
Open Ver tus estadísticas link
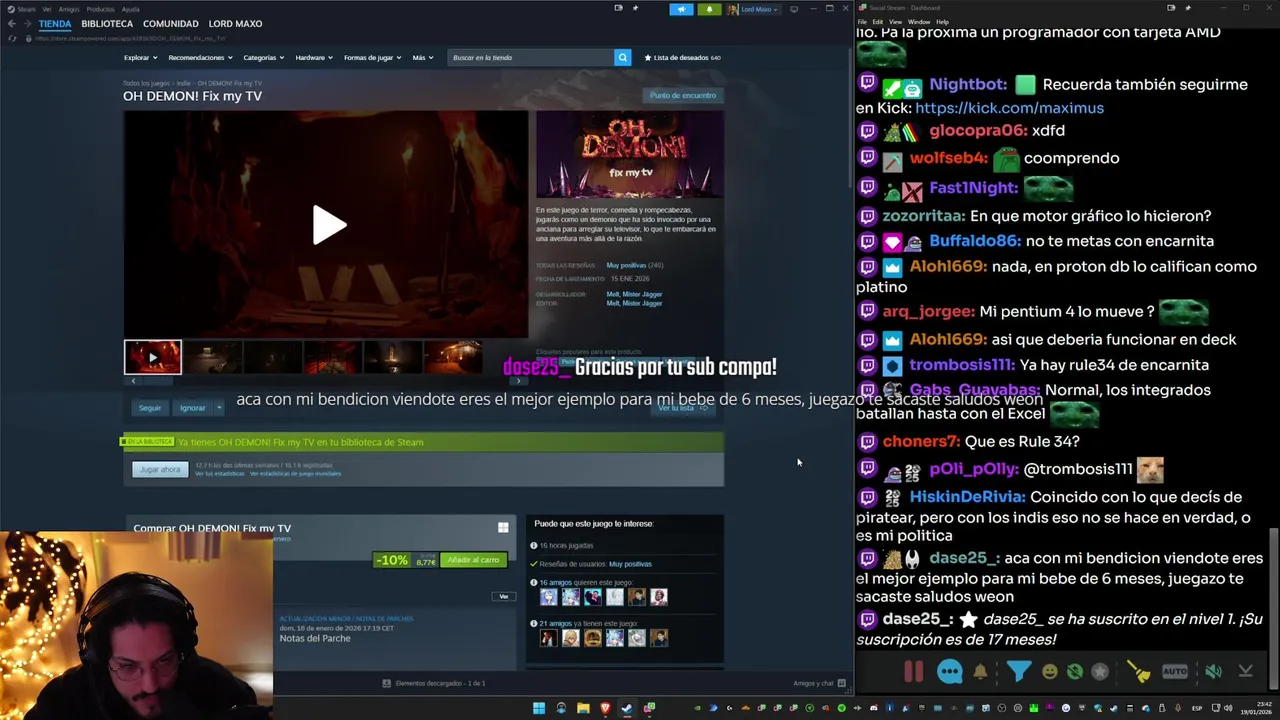219,474
